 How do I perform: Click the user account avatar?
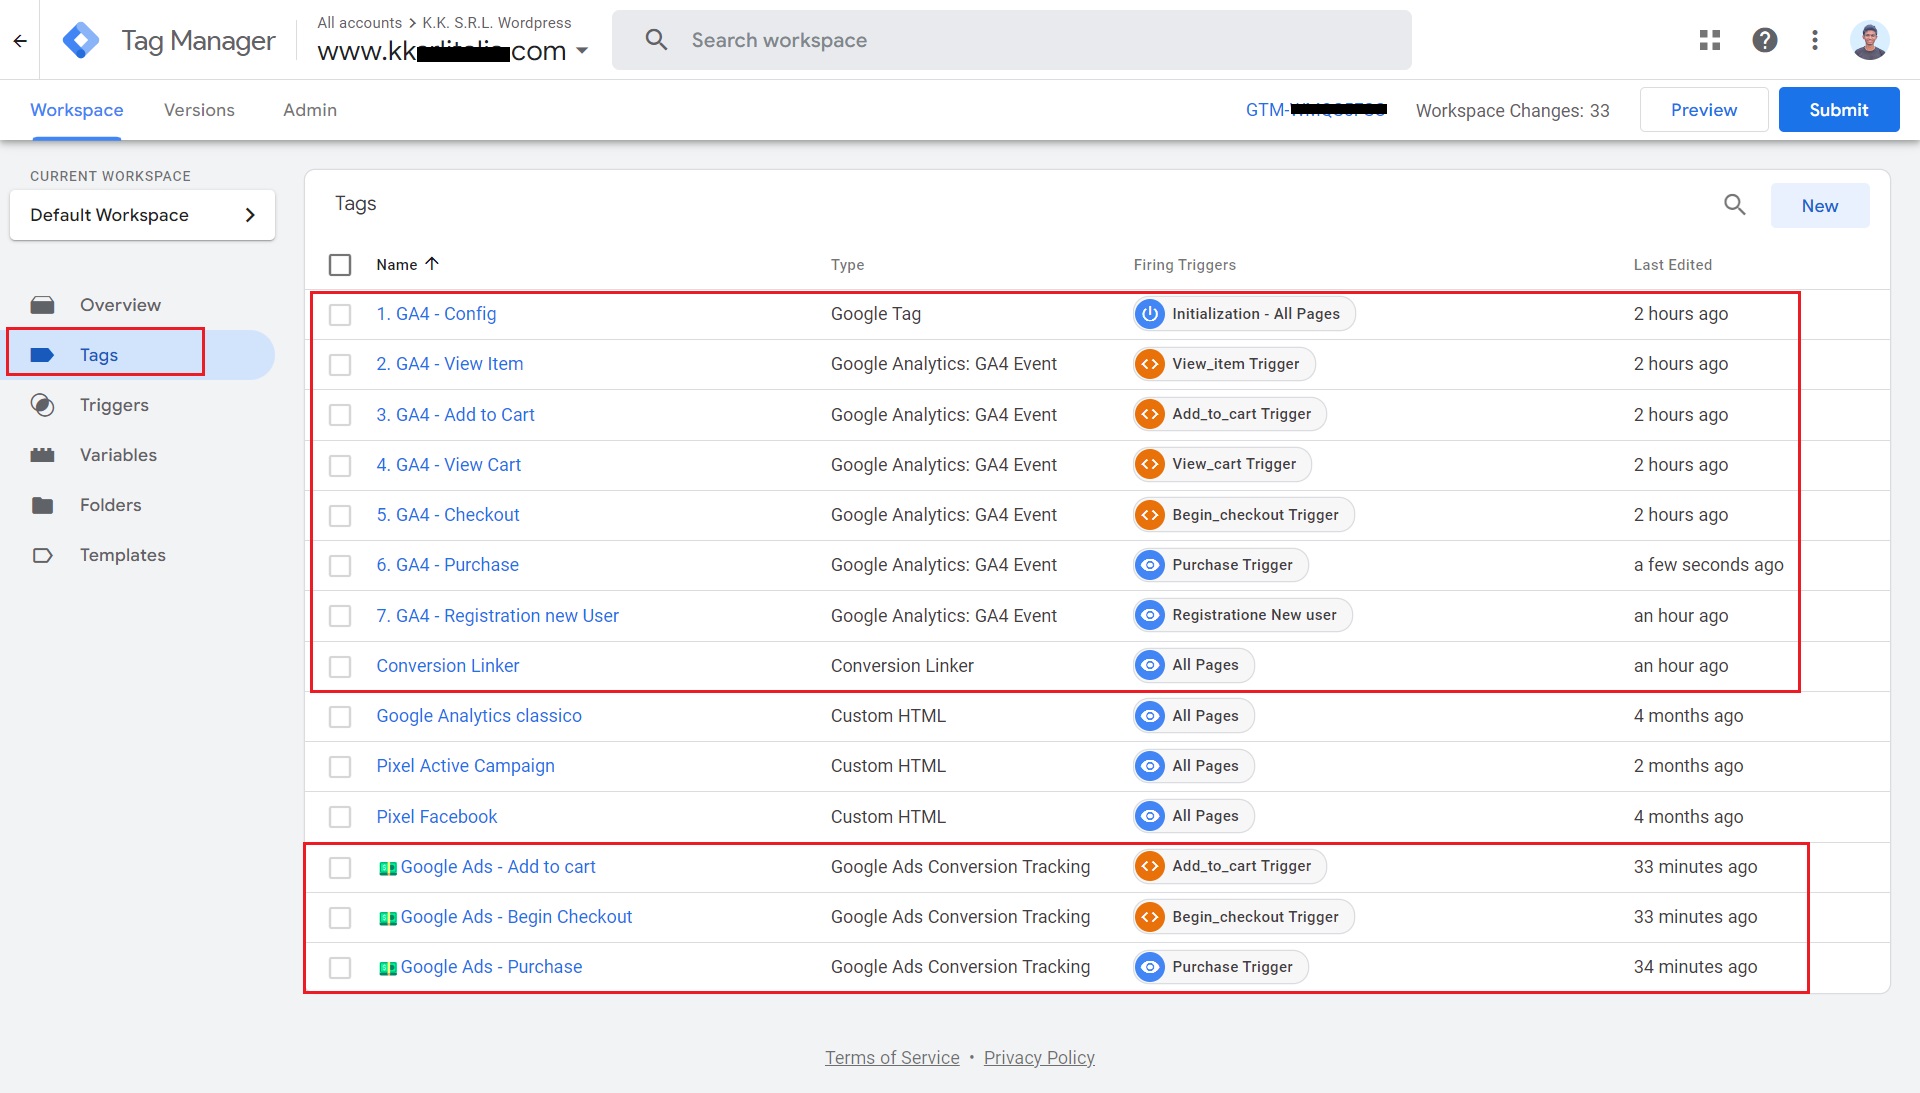(1869, 40)
